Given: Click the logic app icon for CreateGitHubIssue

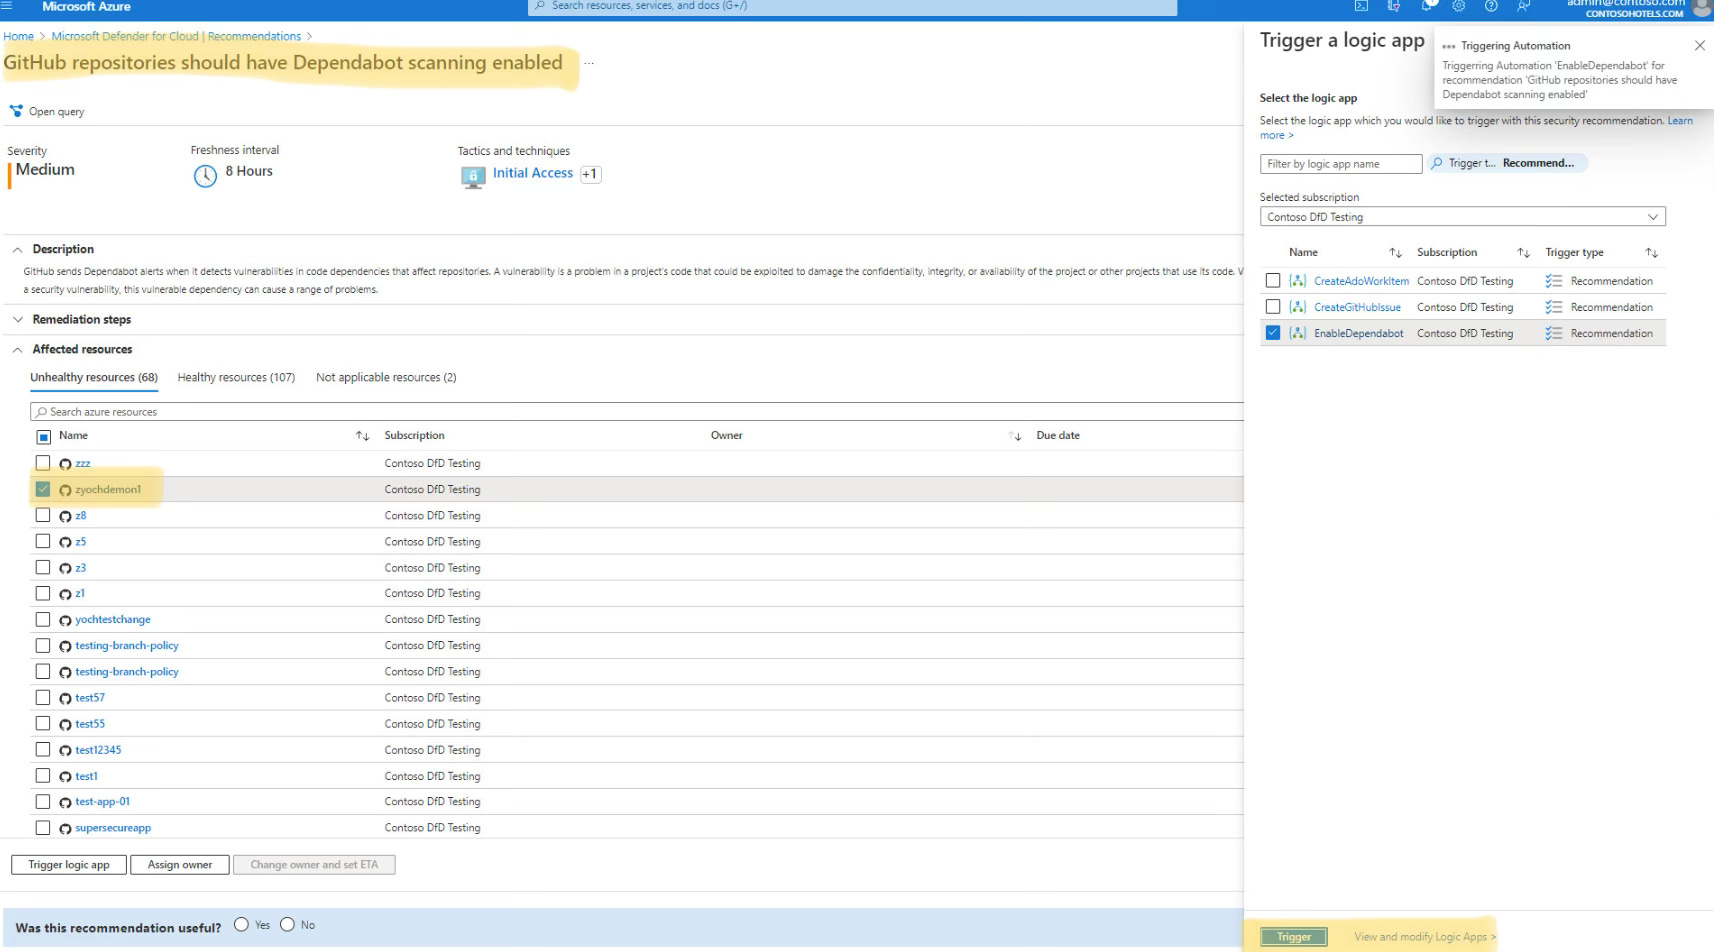Looking at the screenshot, I should (x=1298, y=307).
